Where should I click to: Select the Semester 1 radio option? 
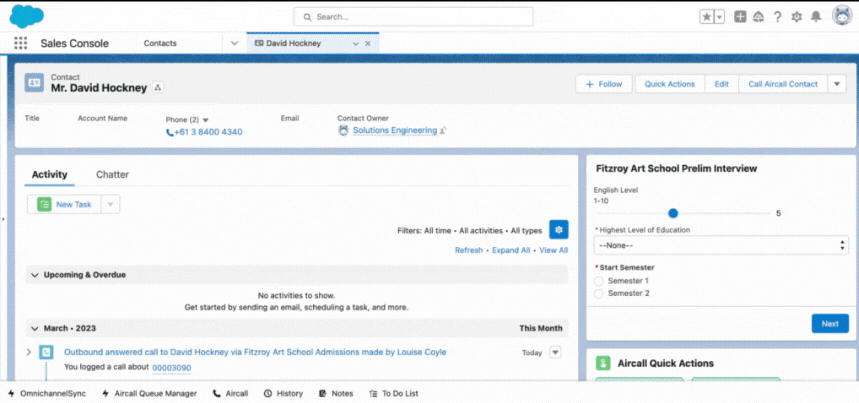[x=599, y=281]
